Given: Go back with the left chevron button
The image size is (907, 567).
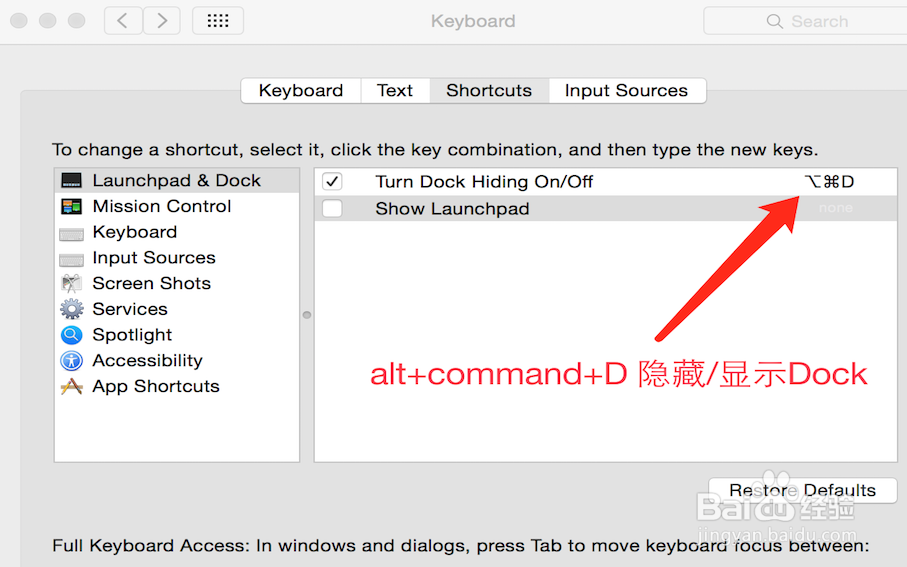Looking at the screenshot, I should [123, 21].
